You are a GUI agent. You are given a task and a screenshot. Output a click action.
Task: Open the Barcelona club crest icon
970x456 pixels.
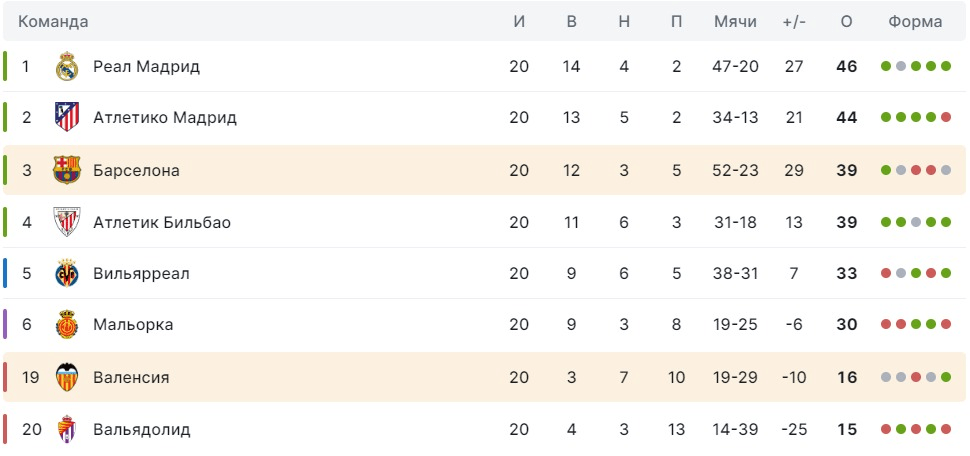tap(67, 170)
